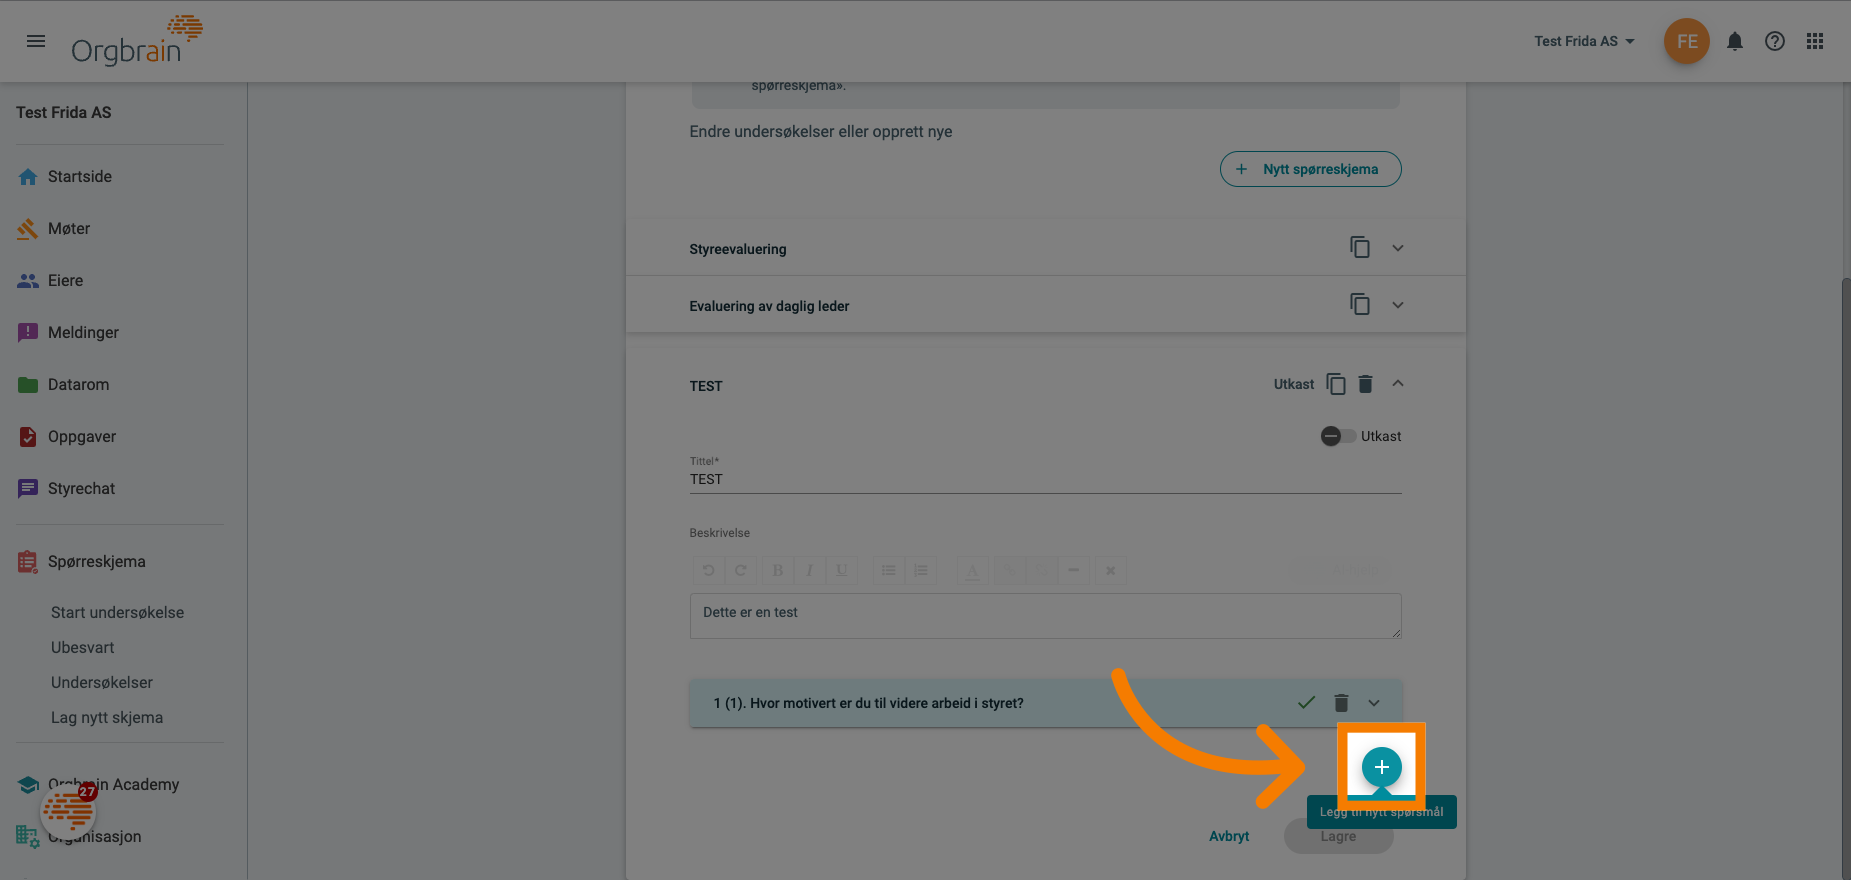1851x880 pixels.
Task: Click undo in description toolbar
Action: (708, 570)
